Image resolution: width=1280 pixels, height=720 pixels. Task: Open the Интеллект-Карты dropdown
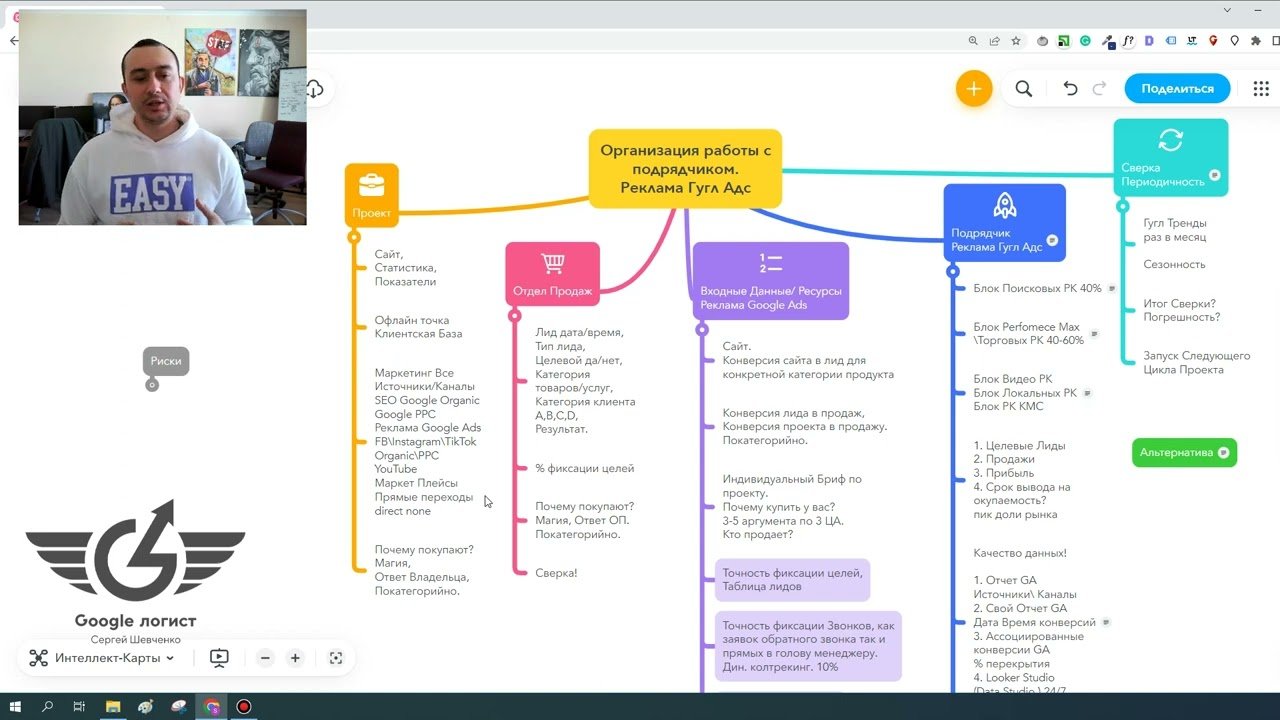[x=102, y=658]
